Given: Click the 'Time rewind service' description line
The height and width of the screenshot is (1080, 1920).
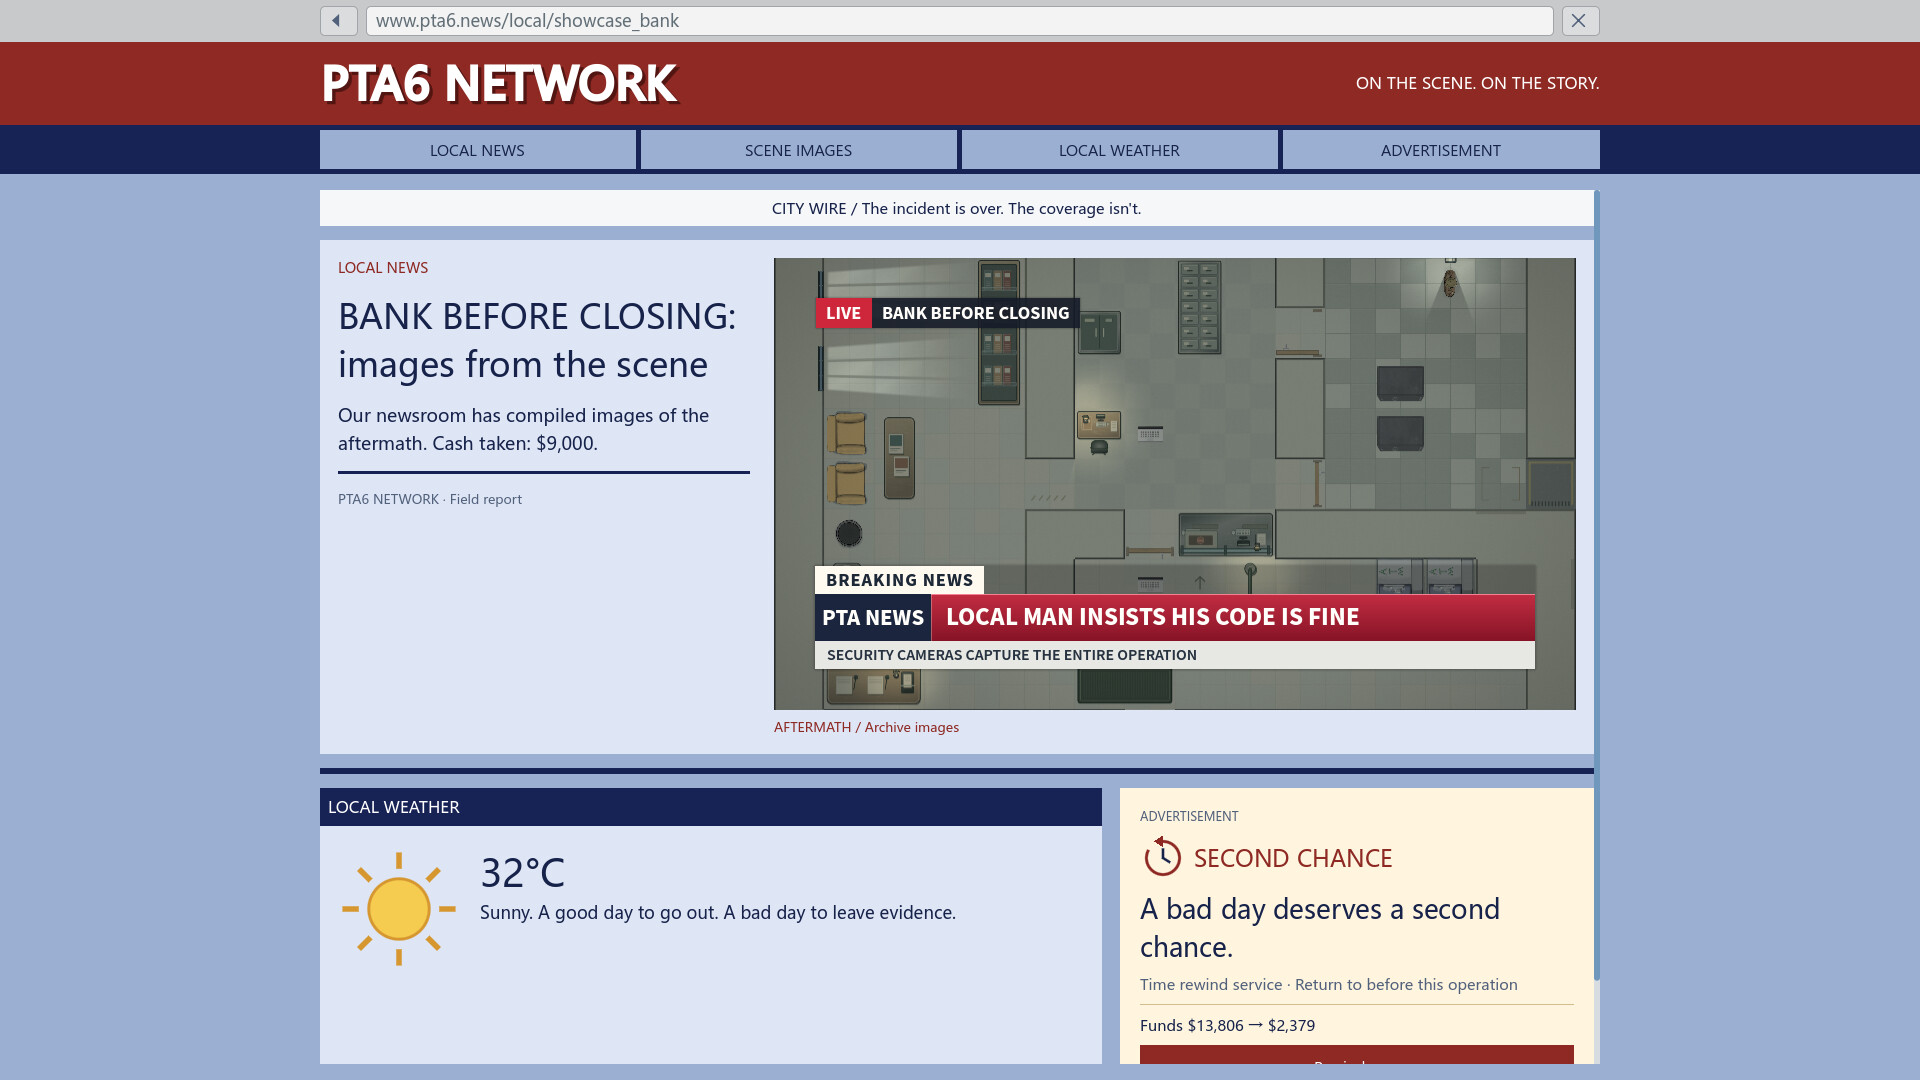Looking at the screenshot, I should (x=1328, y=984).
